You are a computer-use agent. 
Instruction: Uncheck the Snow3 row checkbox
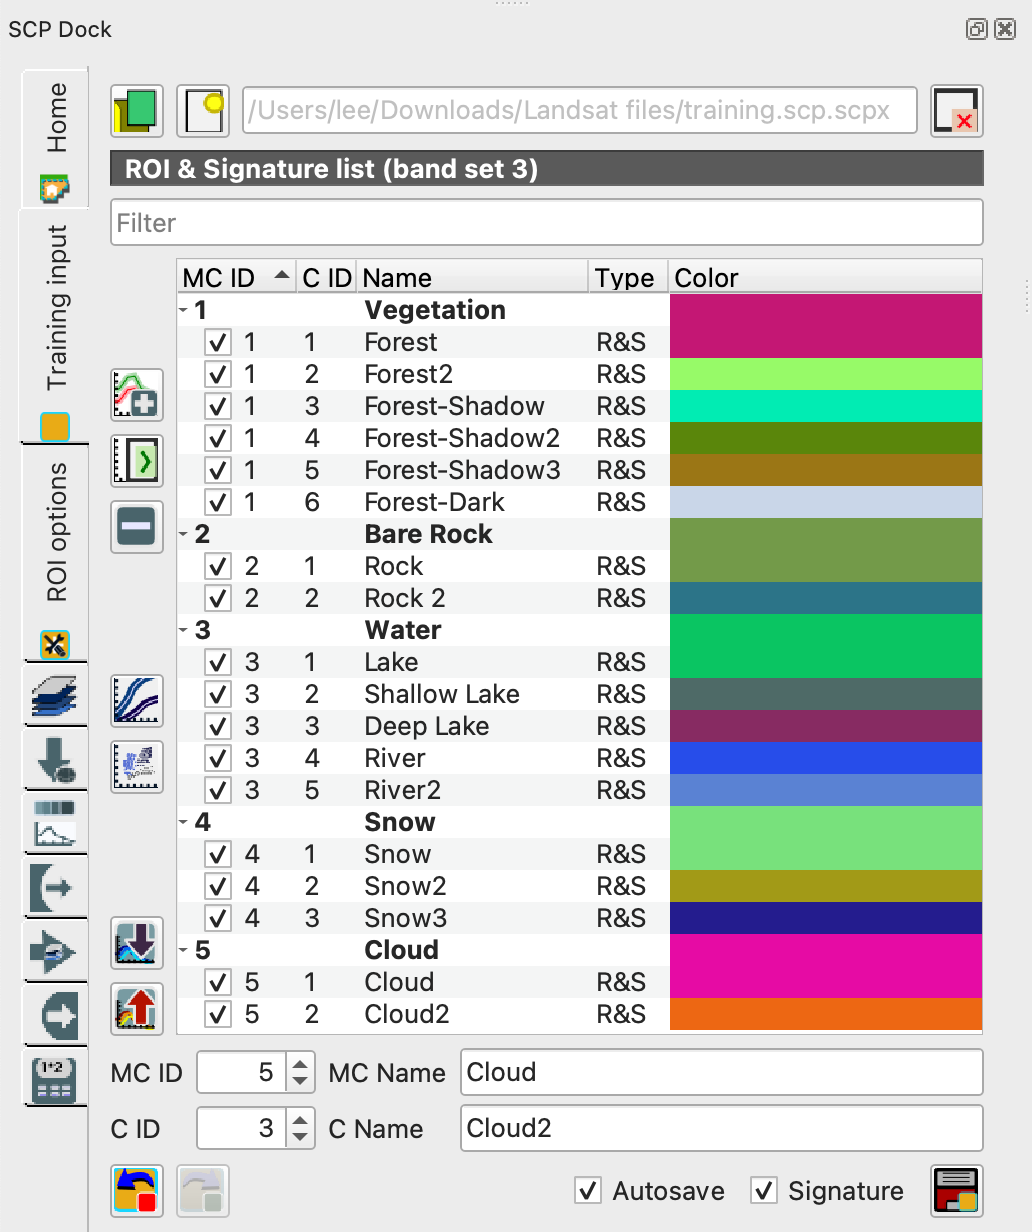[218, 918]
